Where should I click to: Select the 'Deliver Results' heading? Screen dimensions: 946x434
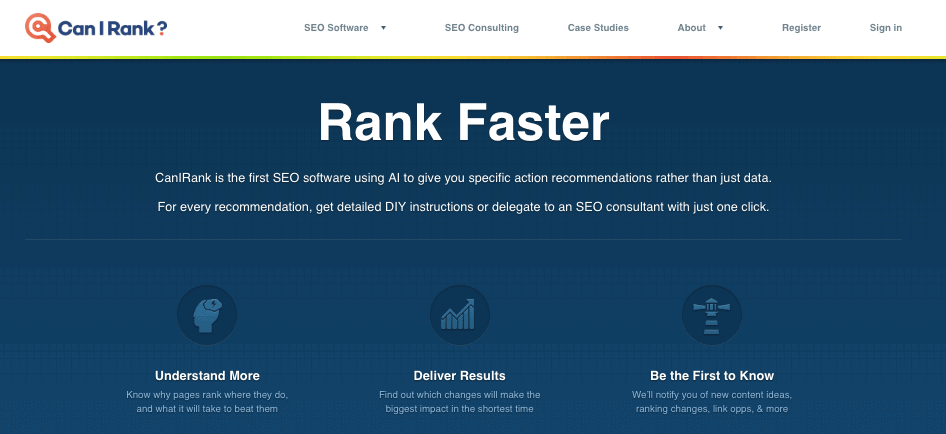tap(459, 376)
